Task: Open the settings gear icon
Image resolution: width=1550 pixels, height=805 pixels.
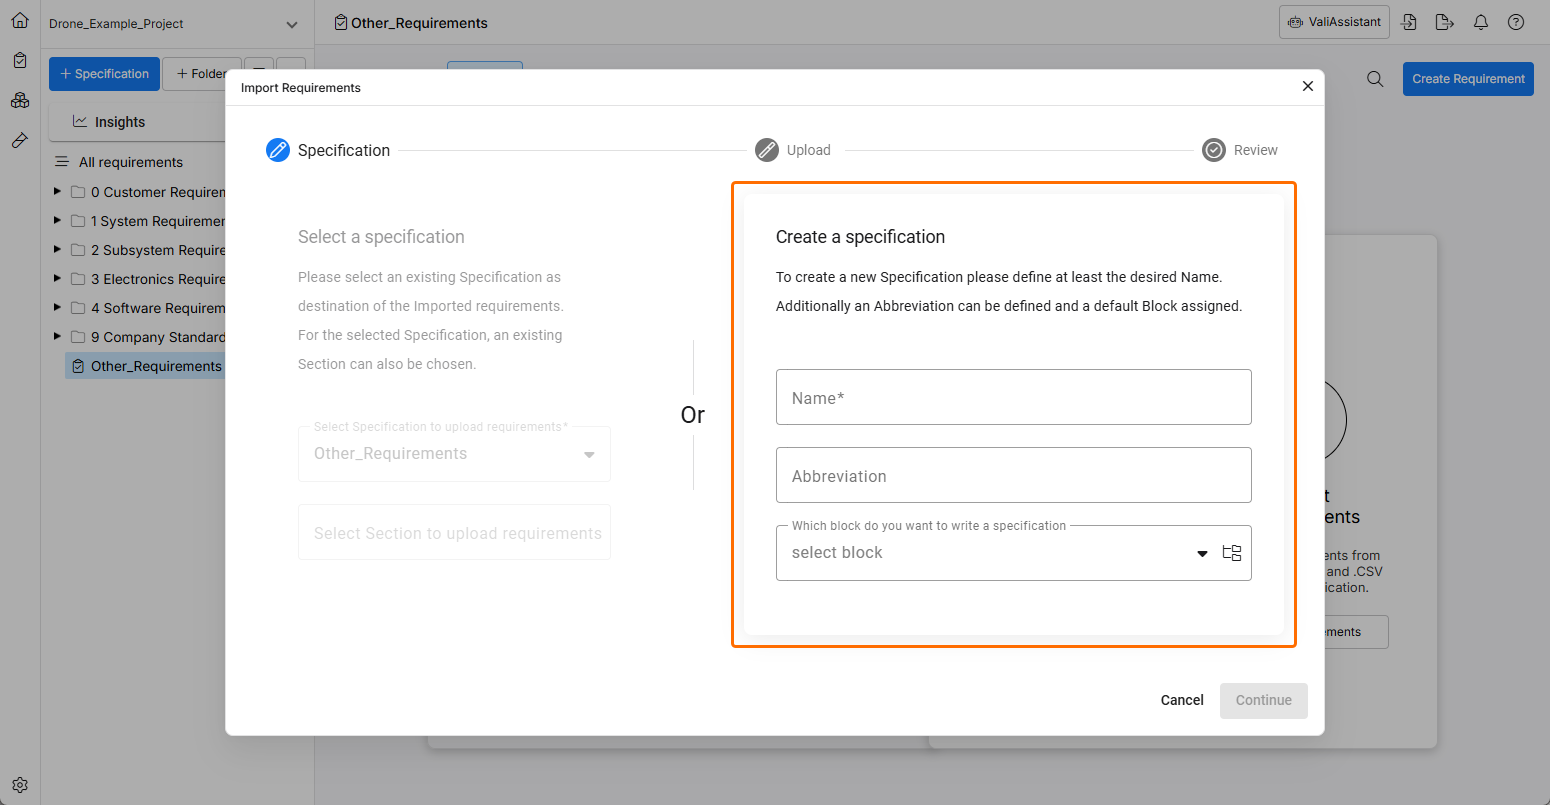Action: (20, 785)
